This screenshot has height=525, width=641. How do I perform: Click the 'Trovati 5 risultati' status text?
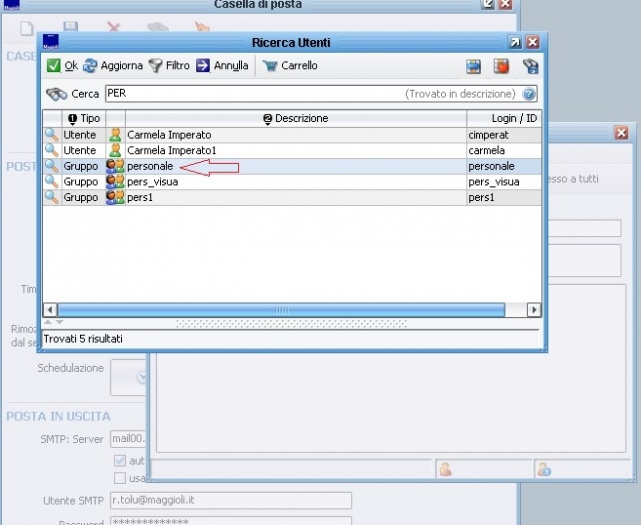point(83,339)
